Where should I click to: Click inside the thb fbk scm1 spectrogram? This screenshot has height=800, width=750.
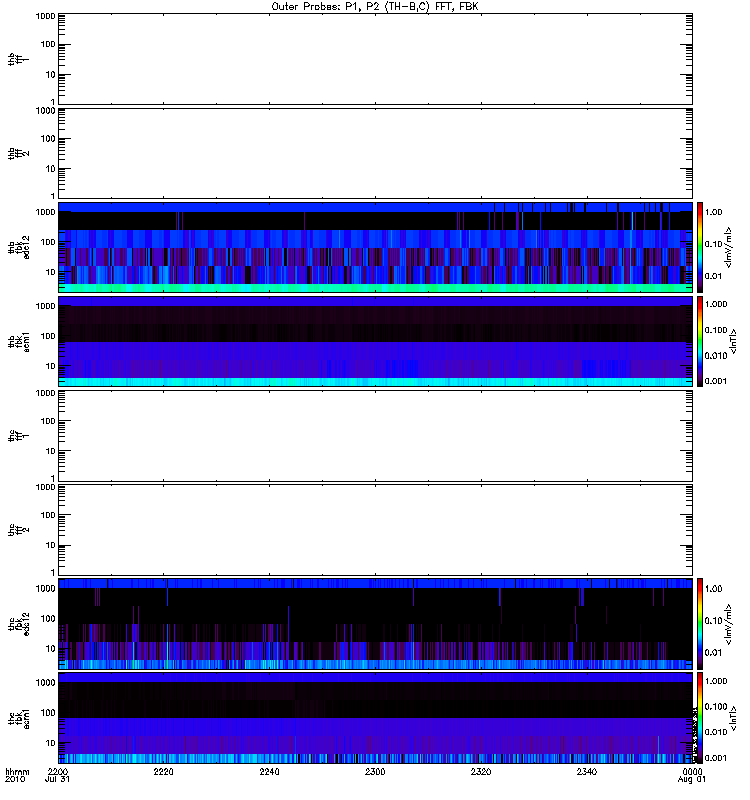click(x=376, y=341)
